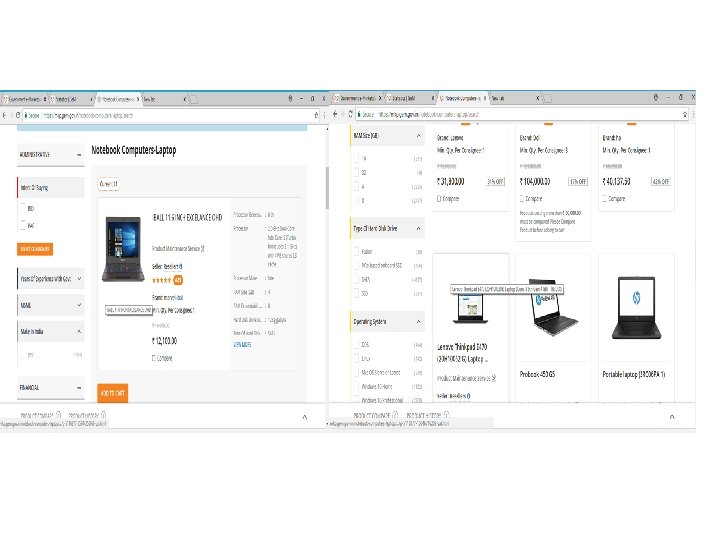This screenshot has width=720, height=540.
Task: Reload page in left browser window
Action: [x=17, y=115]
